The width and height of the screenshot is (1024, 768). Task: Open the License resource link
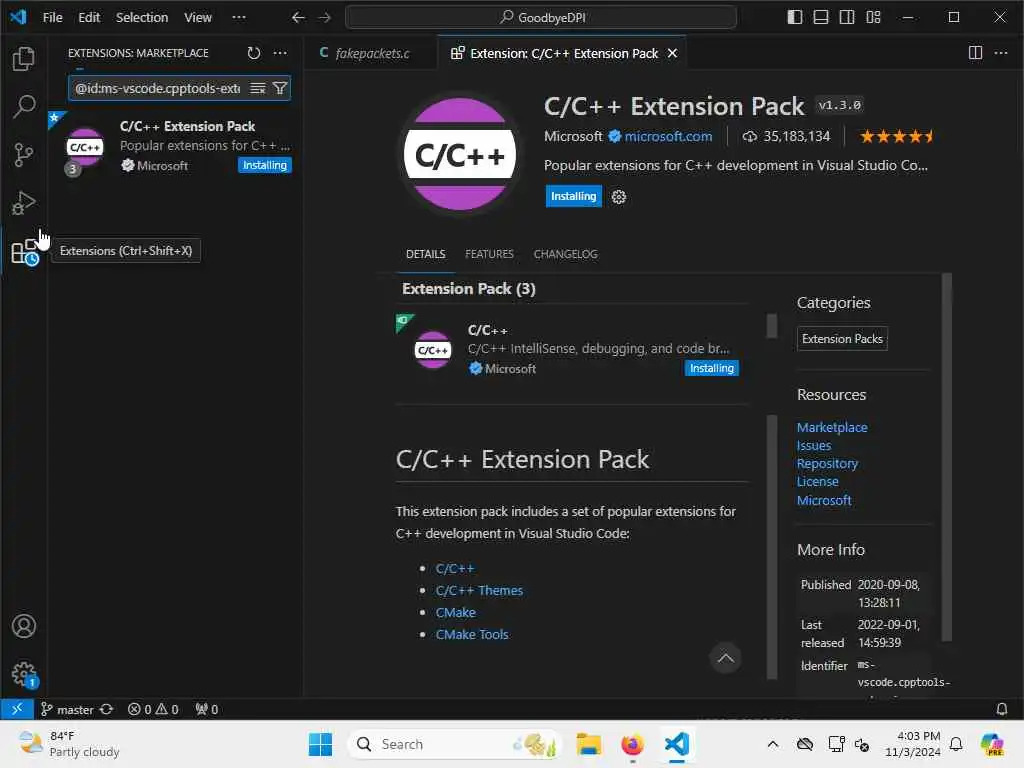818,481
